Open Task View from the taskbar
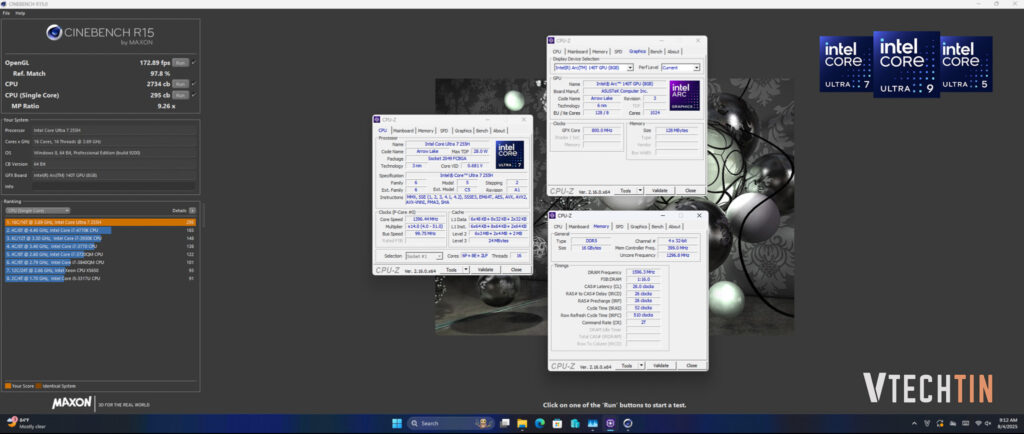This screenshot has width=1024, height=434. pyautogui.click(x=504, y=423)
